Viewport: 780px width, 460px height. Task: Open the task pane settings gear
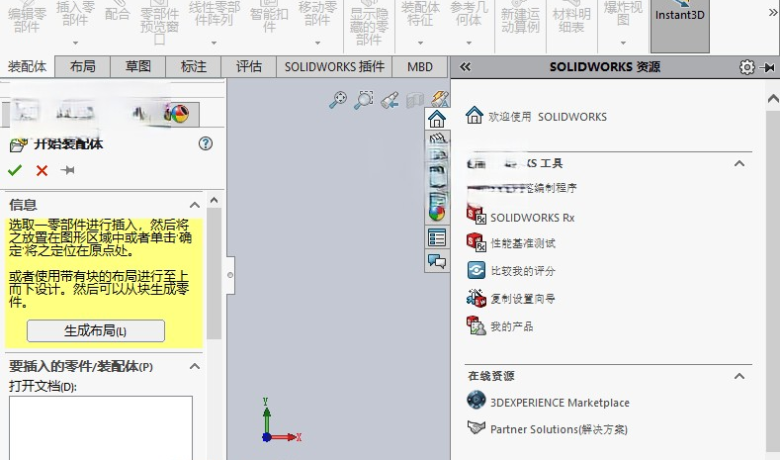747,67
